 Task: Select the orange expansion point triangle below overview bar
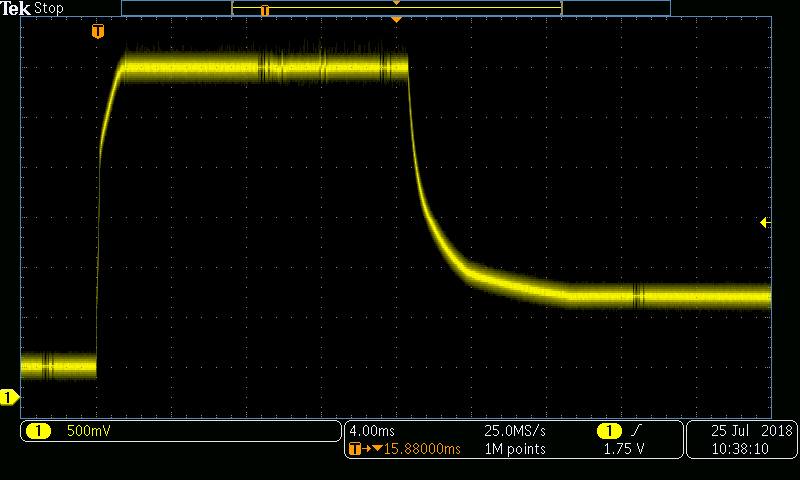pyautogui.click(x=397, y=20)
